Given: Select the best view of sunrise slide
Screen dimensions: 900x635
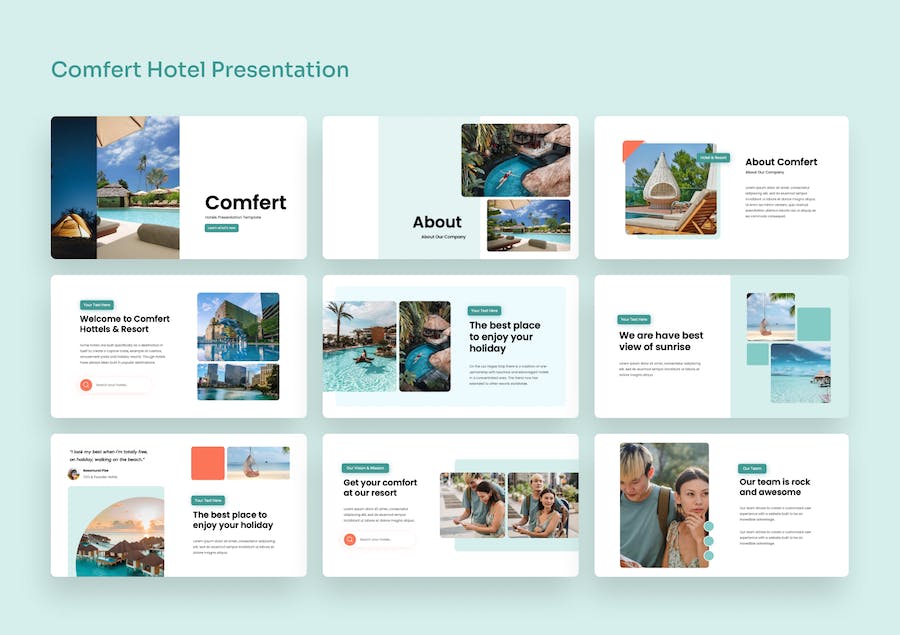Looking at the screenshot, I should [721, 346].
